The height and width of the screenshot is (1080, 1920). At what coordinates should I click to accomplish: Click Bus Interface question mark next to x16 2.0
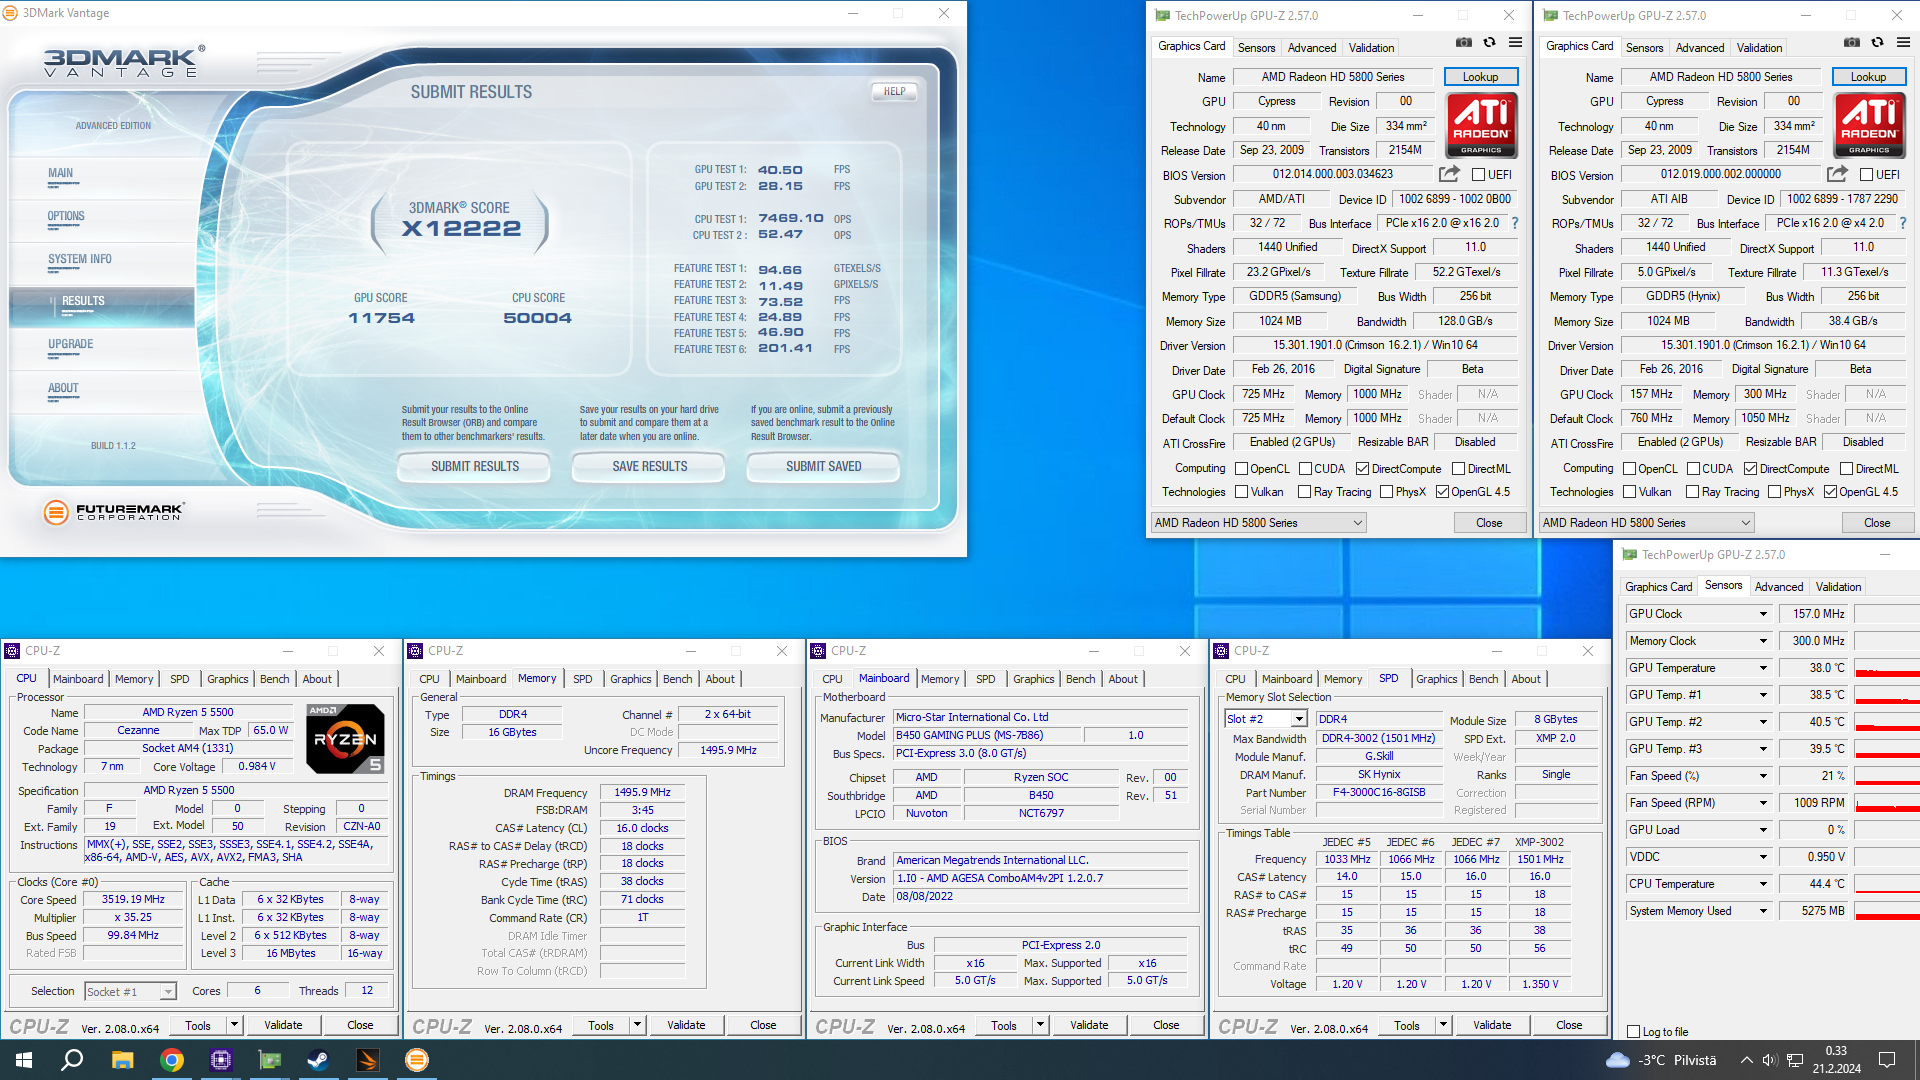[x=1515, y=223]
